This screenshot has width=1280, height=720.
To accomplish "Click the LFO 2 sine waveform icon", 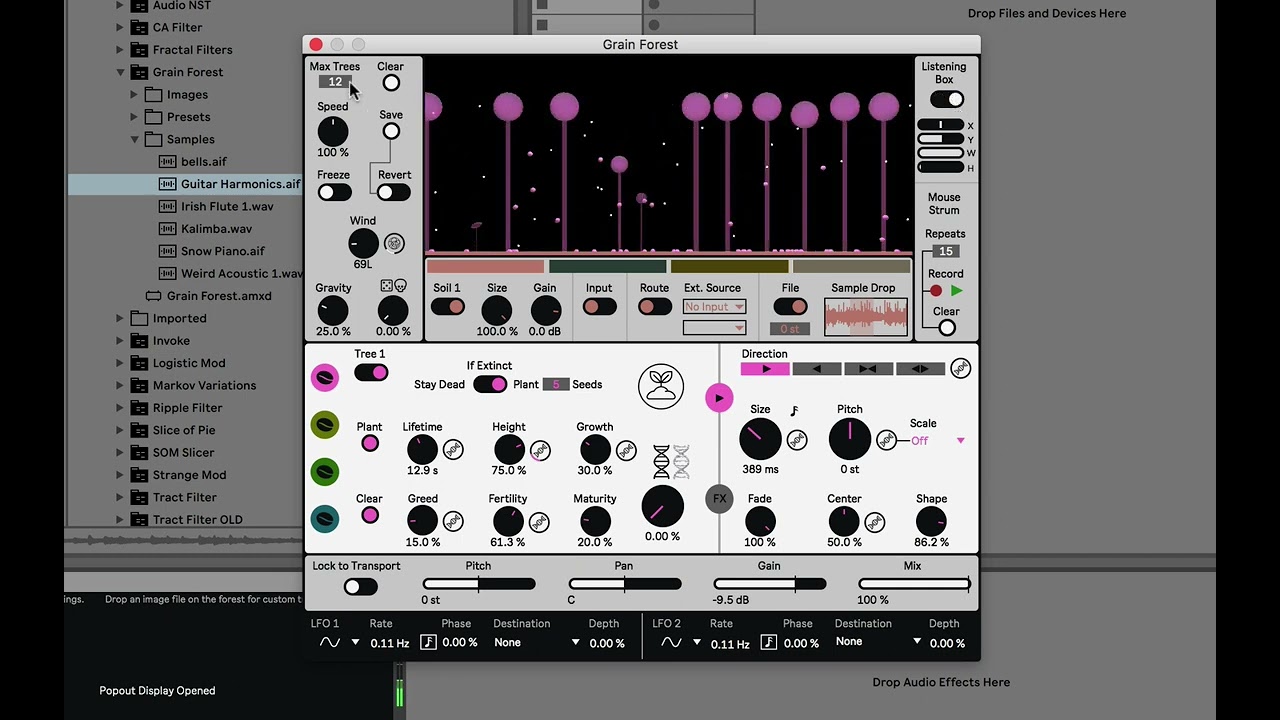I will 671,643.
